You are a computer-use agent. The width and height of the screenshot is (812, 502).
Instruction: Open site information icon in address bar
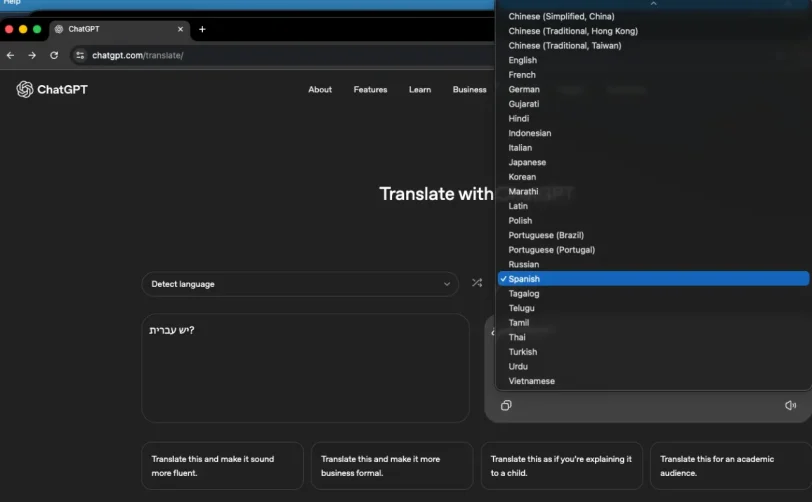point(80,55)
